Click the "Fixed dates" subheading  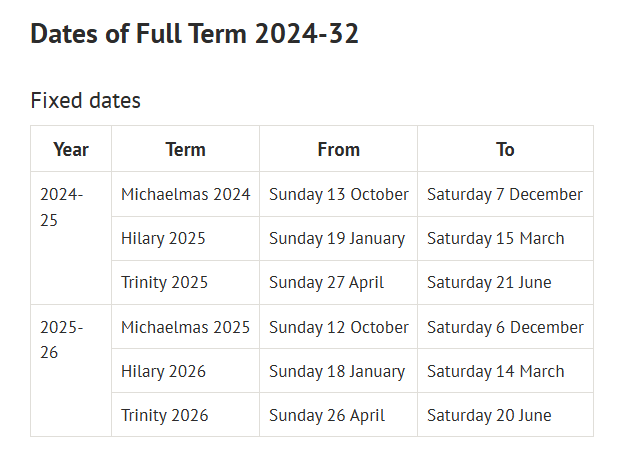85,100
